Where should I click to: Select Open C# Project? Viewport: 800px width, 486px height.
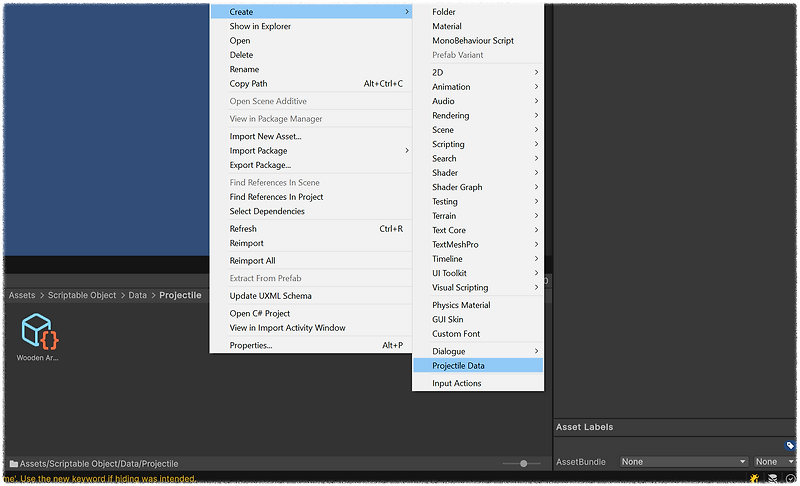tap(311, 313)
